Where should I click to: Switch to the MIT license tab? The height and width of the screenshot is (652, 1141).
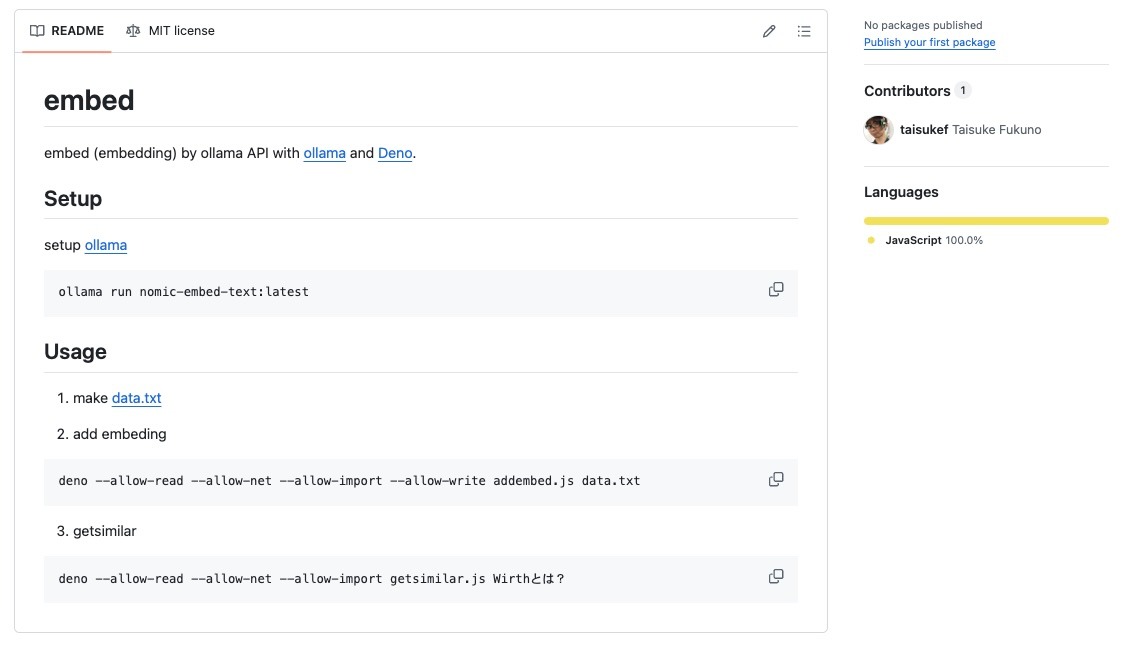[x=181, y=31]
